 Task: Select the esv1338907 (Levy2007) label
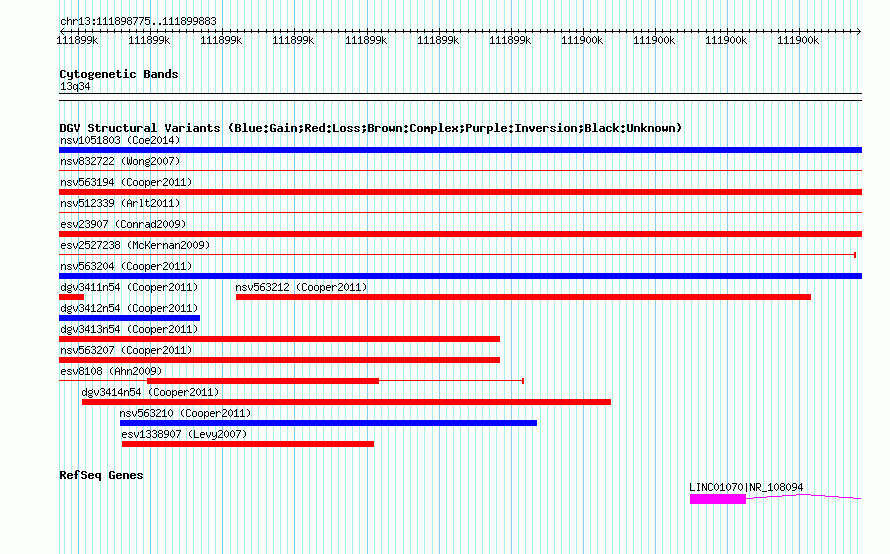pos(184,434)
